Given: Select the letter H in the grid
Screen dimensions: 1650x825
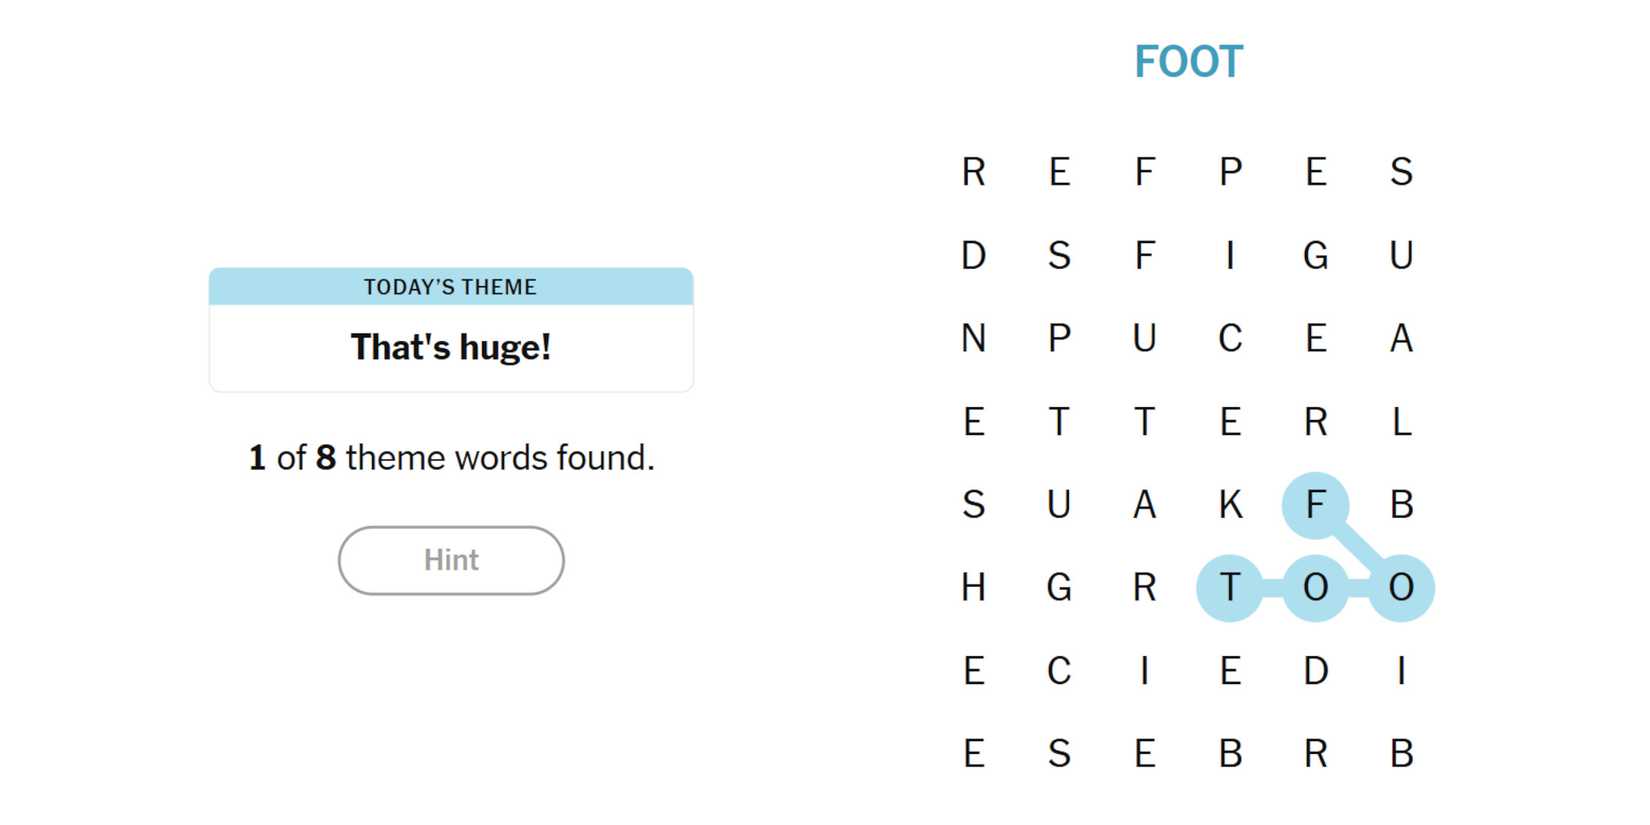Looking at the screenshot, I should point(973,588).
